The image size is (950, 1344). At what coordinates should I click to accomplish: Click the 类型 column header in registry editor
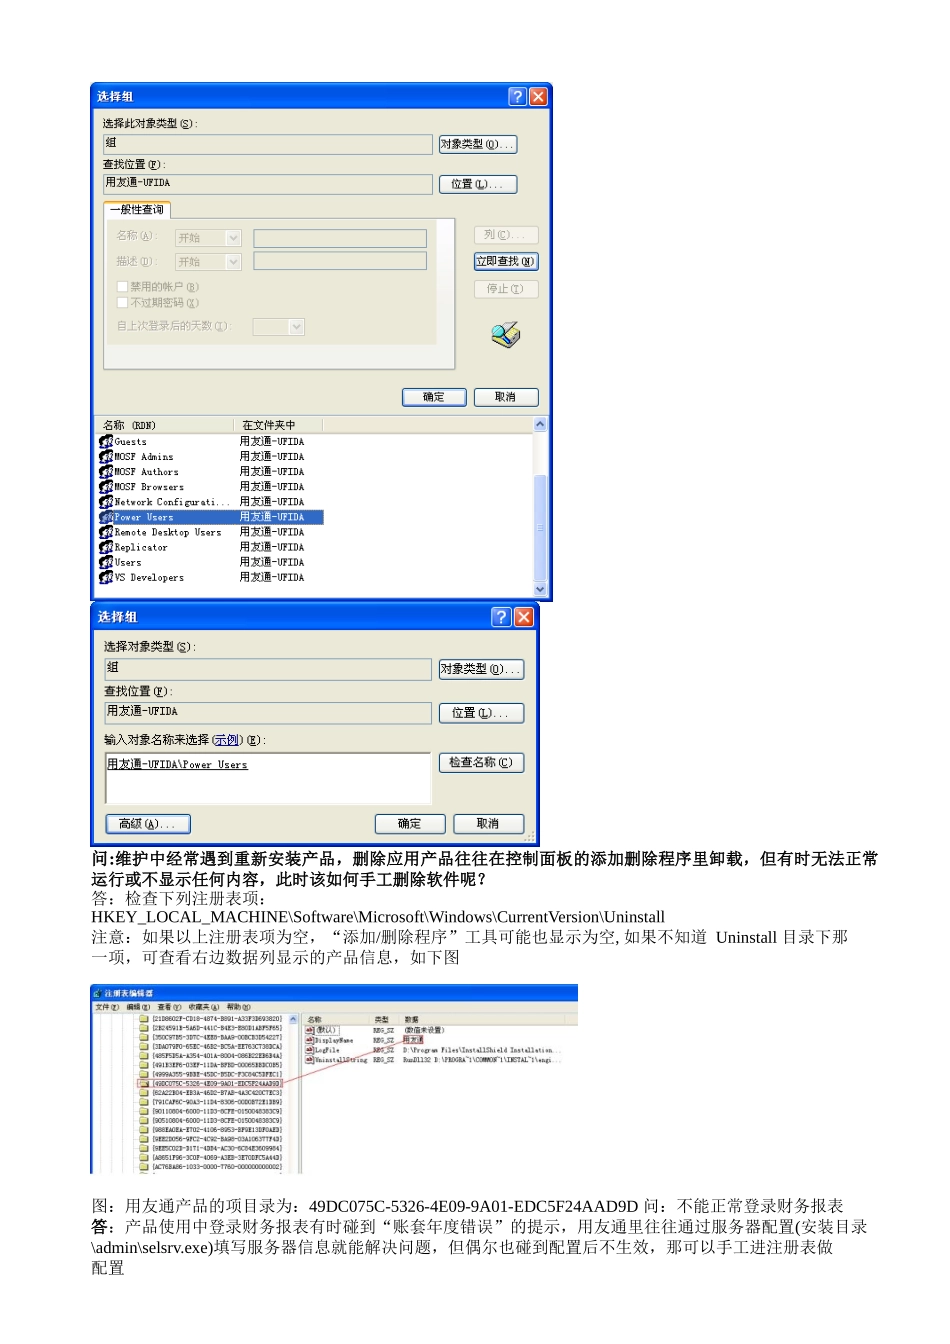[385, 1019]
